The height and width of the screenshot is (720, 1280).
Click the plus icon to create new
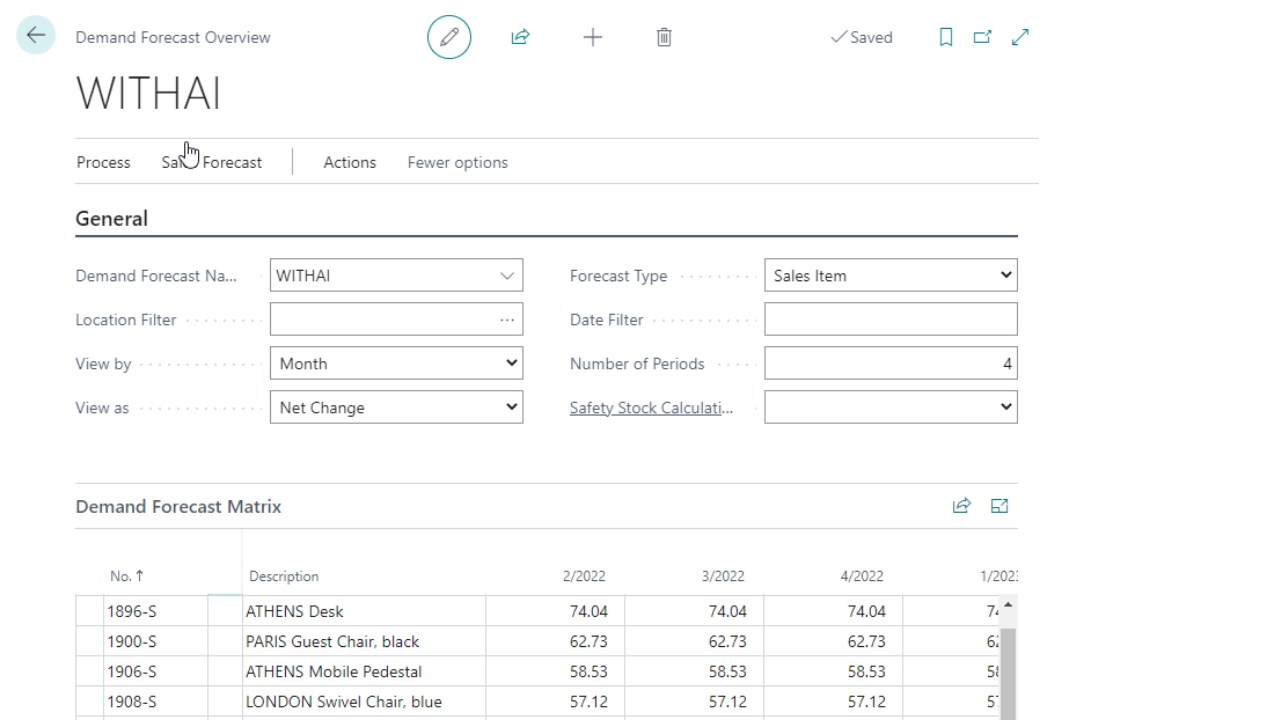[592, 37]
